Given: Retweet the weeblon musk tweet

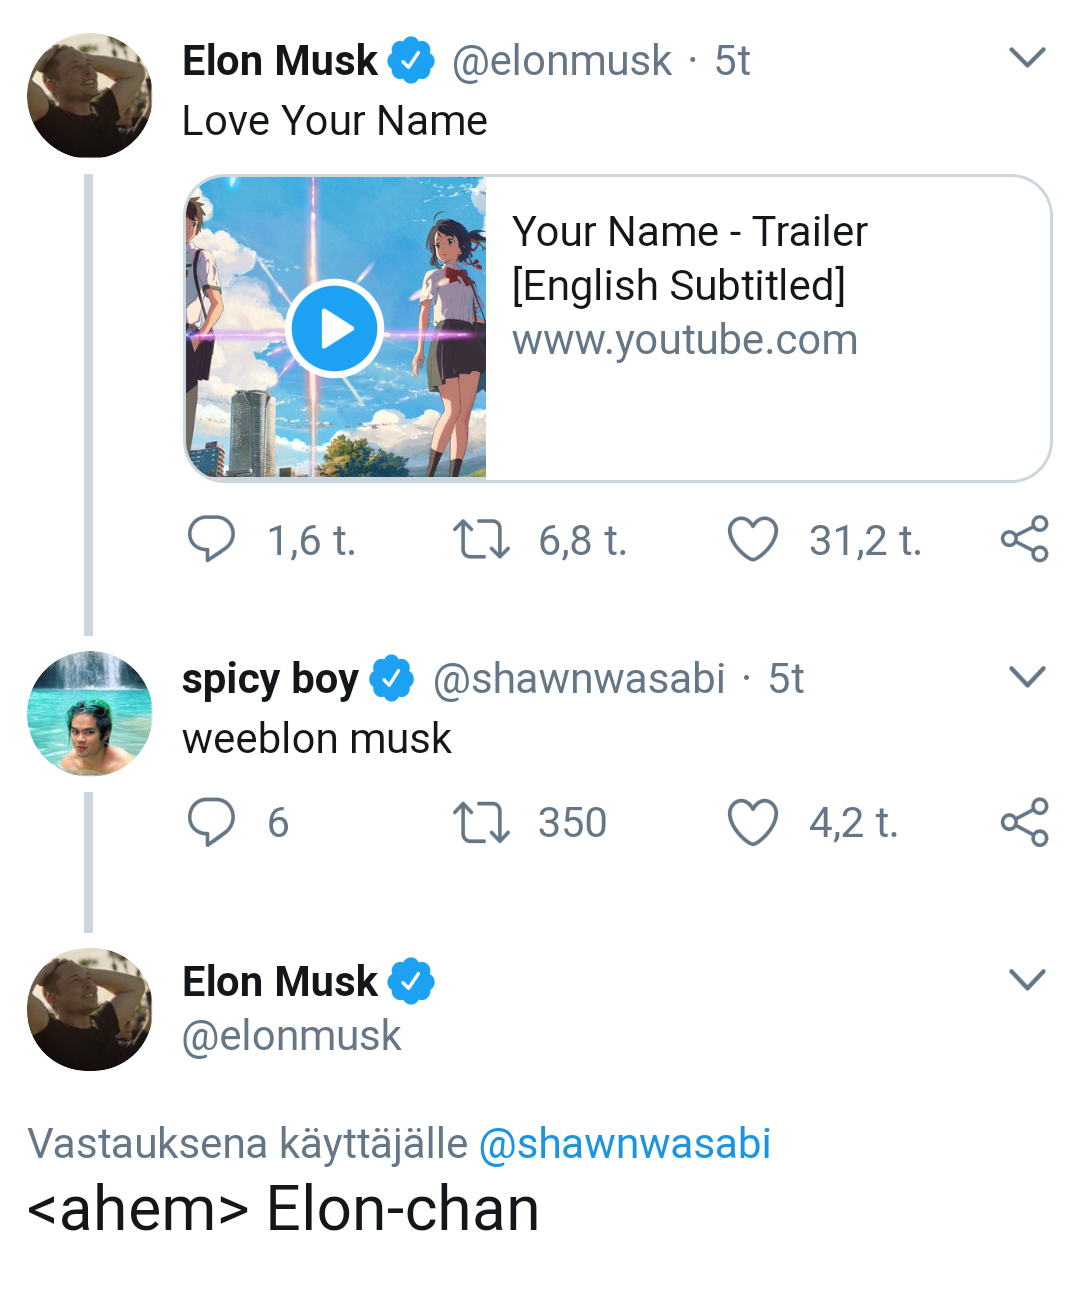Looking at the screenshot, I should click(x=481, y=822).
